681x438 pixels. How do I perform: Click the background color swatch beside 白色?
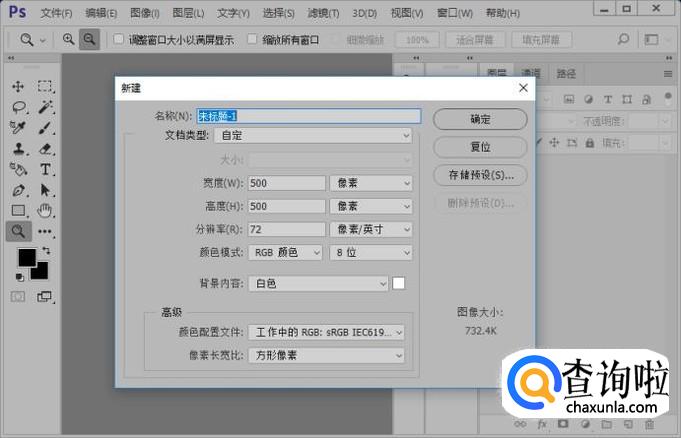(x=399, y=284)
